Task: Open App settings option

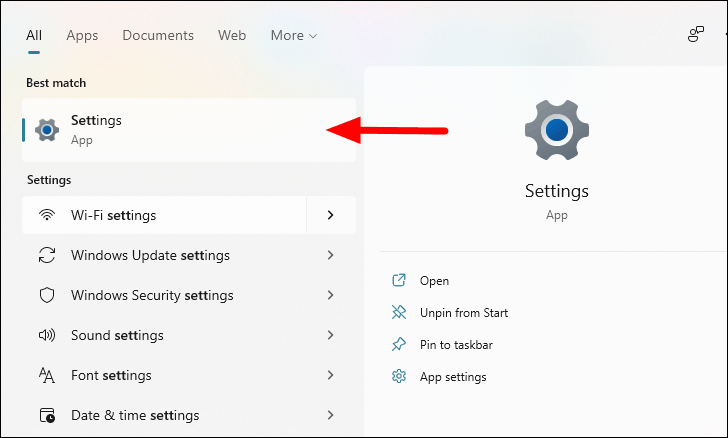Action: (453, 377)
